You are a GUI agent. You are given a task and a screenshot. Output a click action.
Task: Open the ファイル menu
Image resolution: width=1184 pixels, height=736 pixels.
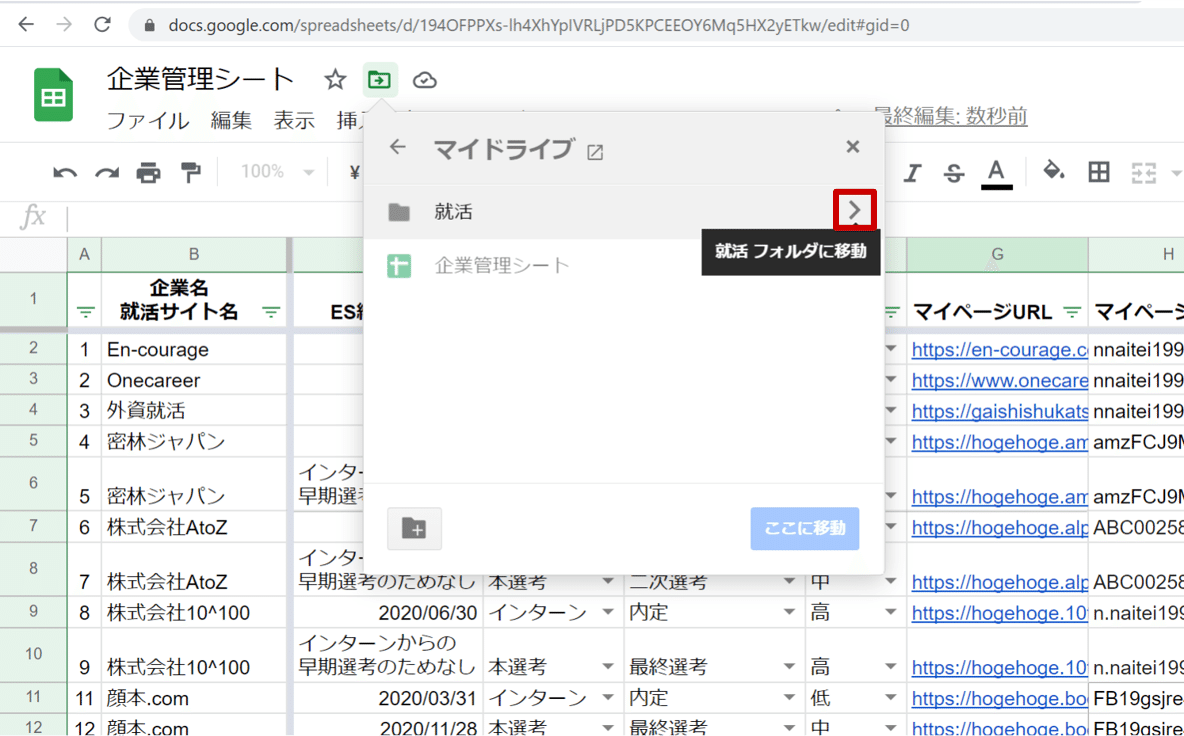[x=148, y=120]
